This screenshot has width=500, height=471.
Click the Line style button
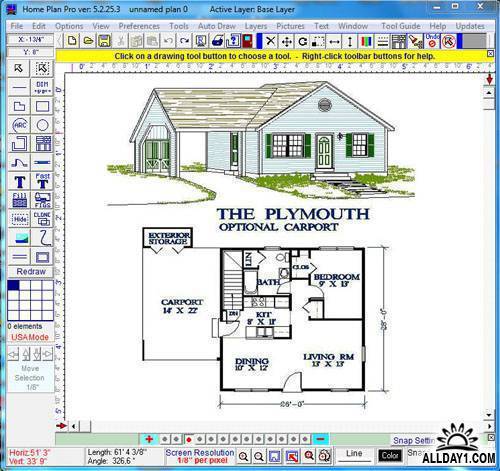coord(354,454)
